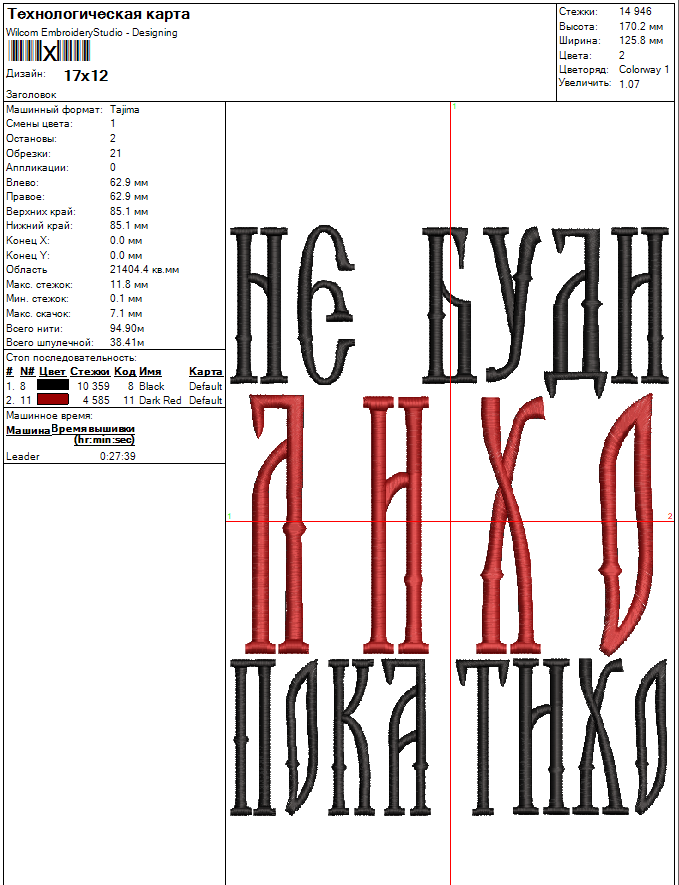Click the 'Заголовок' field label
The image size is (679, 885).
click(x=31, y=94)
